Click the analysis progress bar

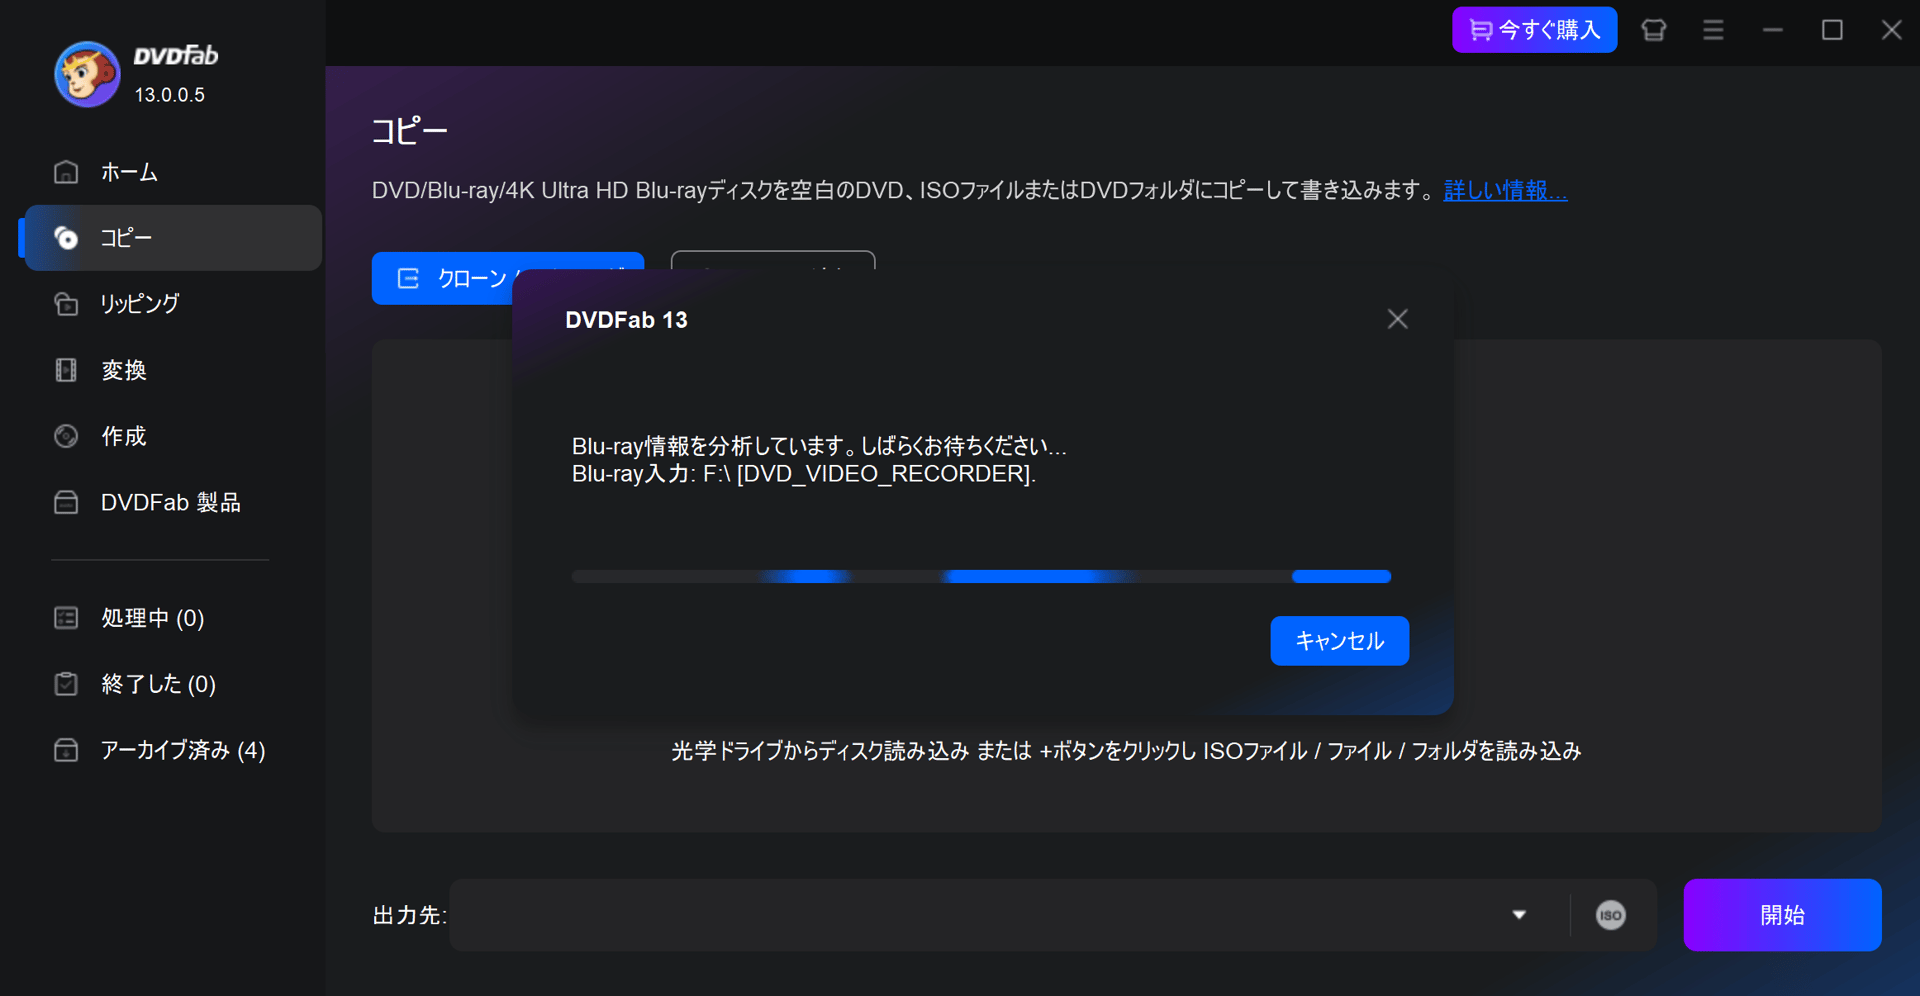[x=981, y=576]
